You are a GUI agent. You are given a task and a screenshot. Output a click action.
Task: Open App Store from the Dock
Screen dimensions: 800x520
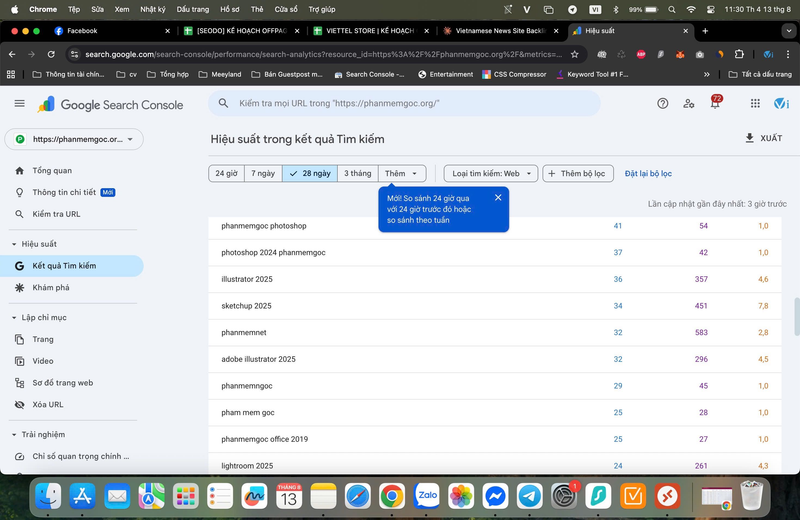[x=83, y=496]
